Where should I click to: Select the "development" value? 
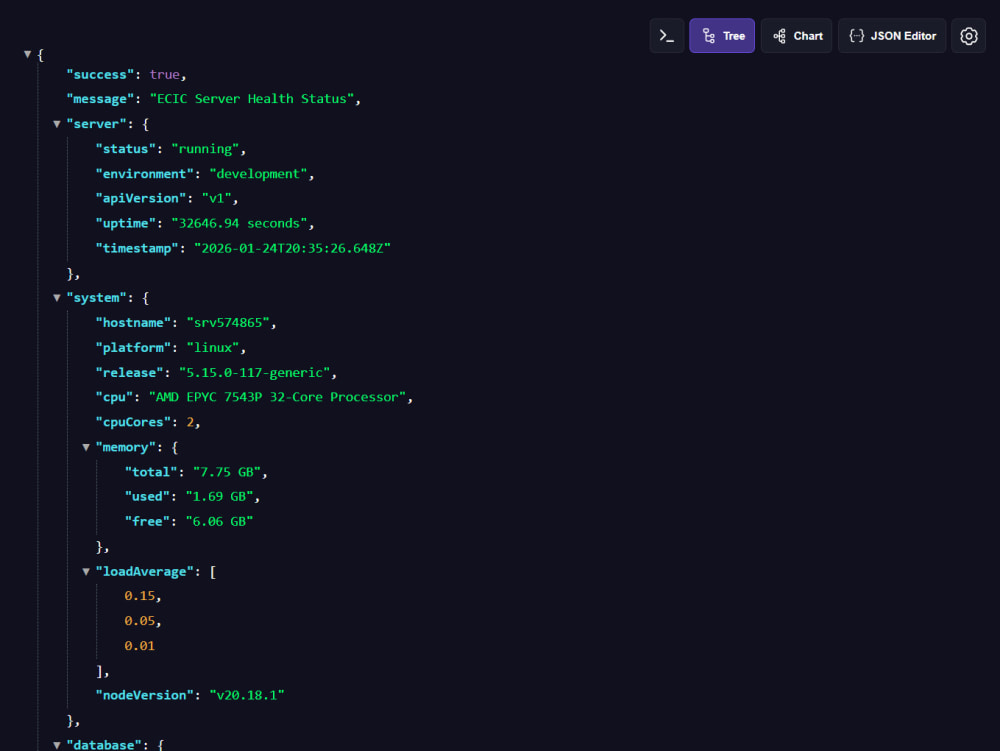(x=258, y=174)
